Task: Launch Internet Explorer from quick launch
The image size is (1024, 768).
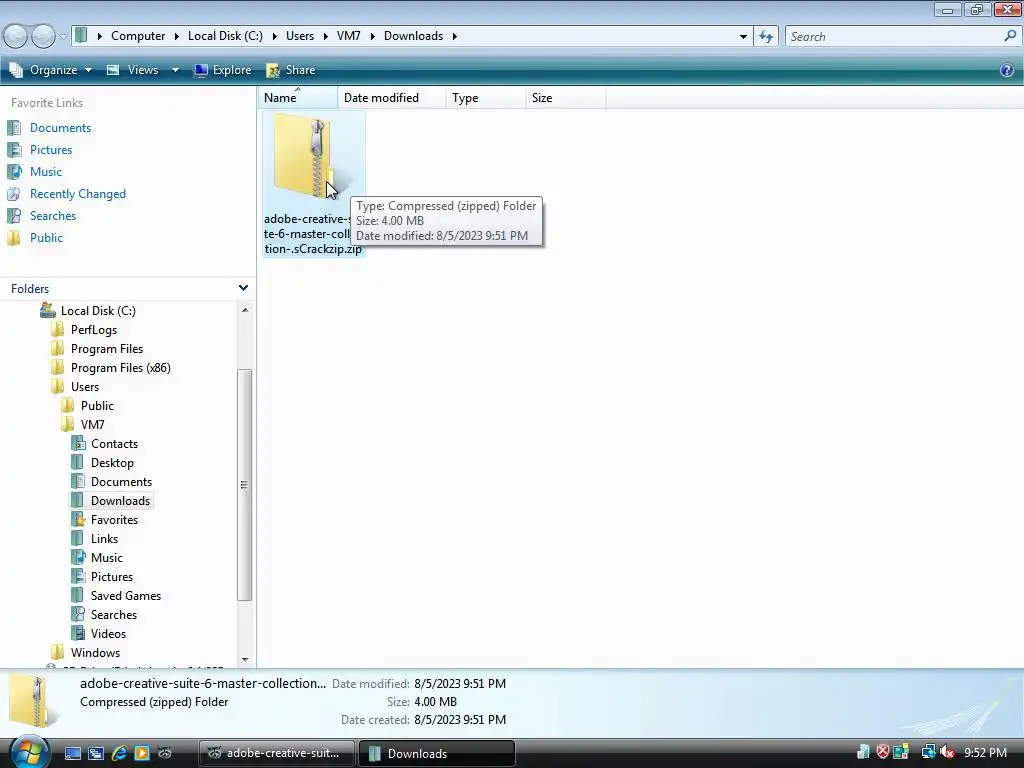Action: click(x=119, y=753)
